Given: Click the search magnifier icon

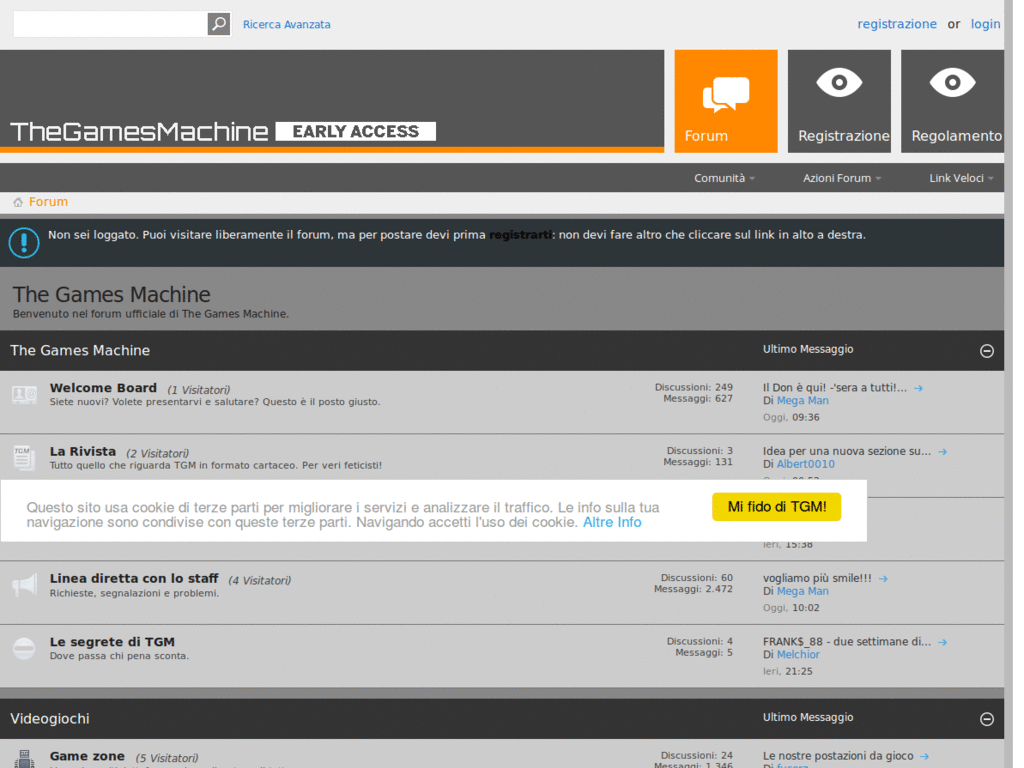Looking at the screenshot, I should tap(218, 23).
